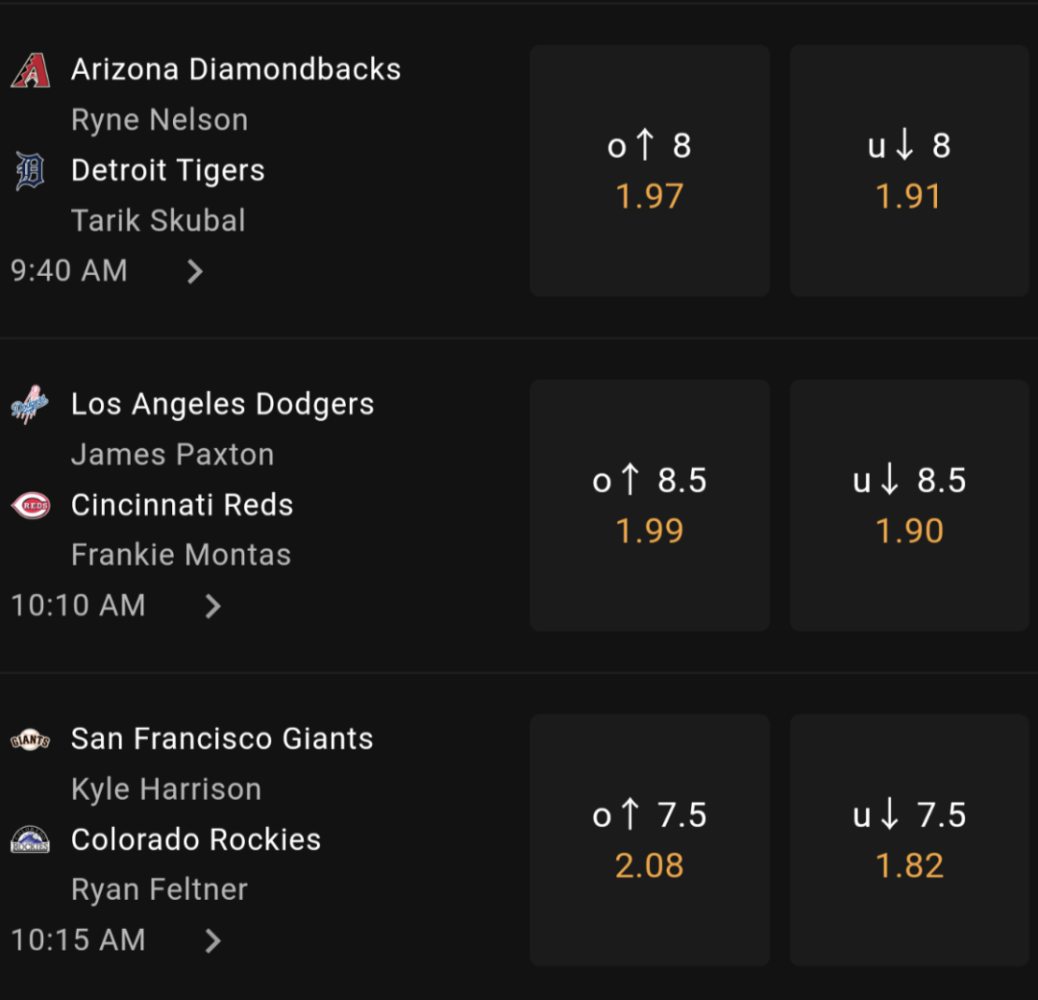Click the Colorado Rockies logo
Screen dimensions: 1038x1000
pos(30,839)
